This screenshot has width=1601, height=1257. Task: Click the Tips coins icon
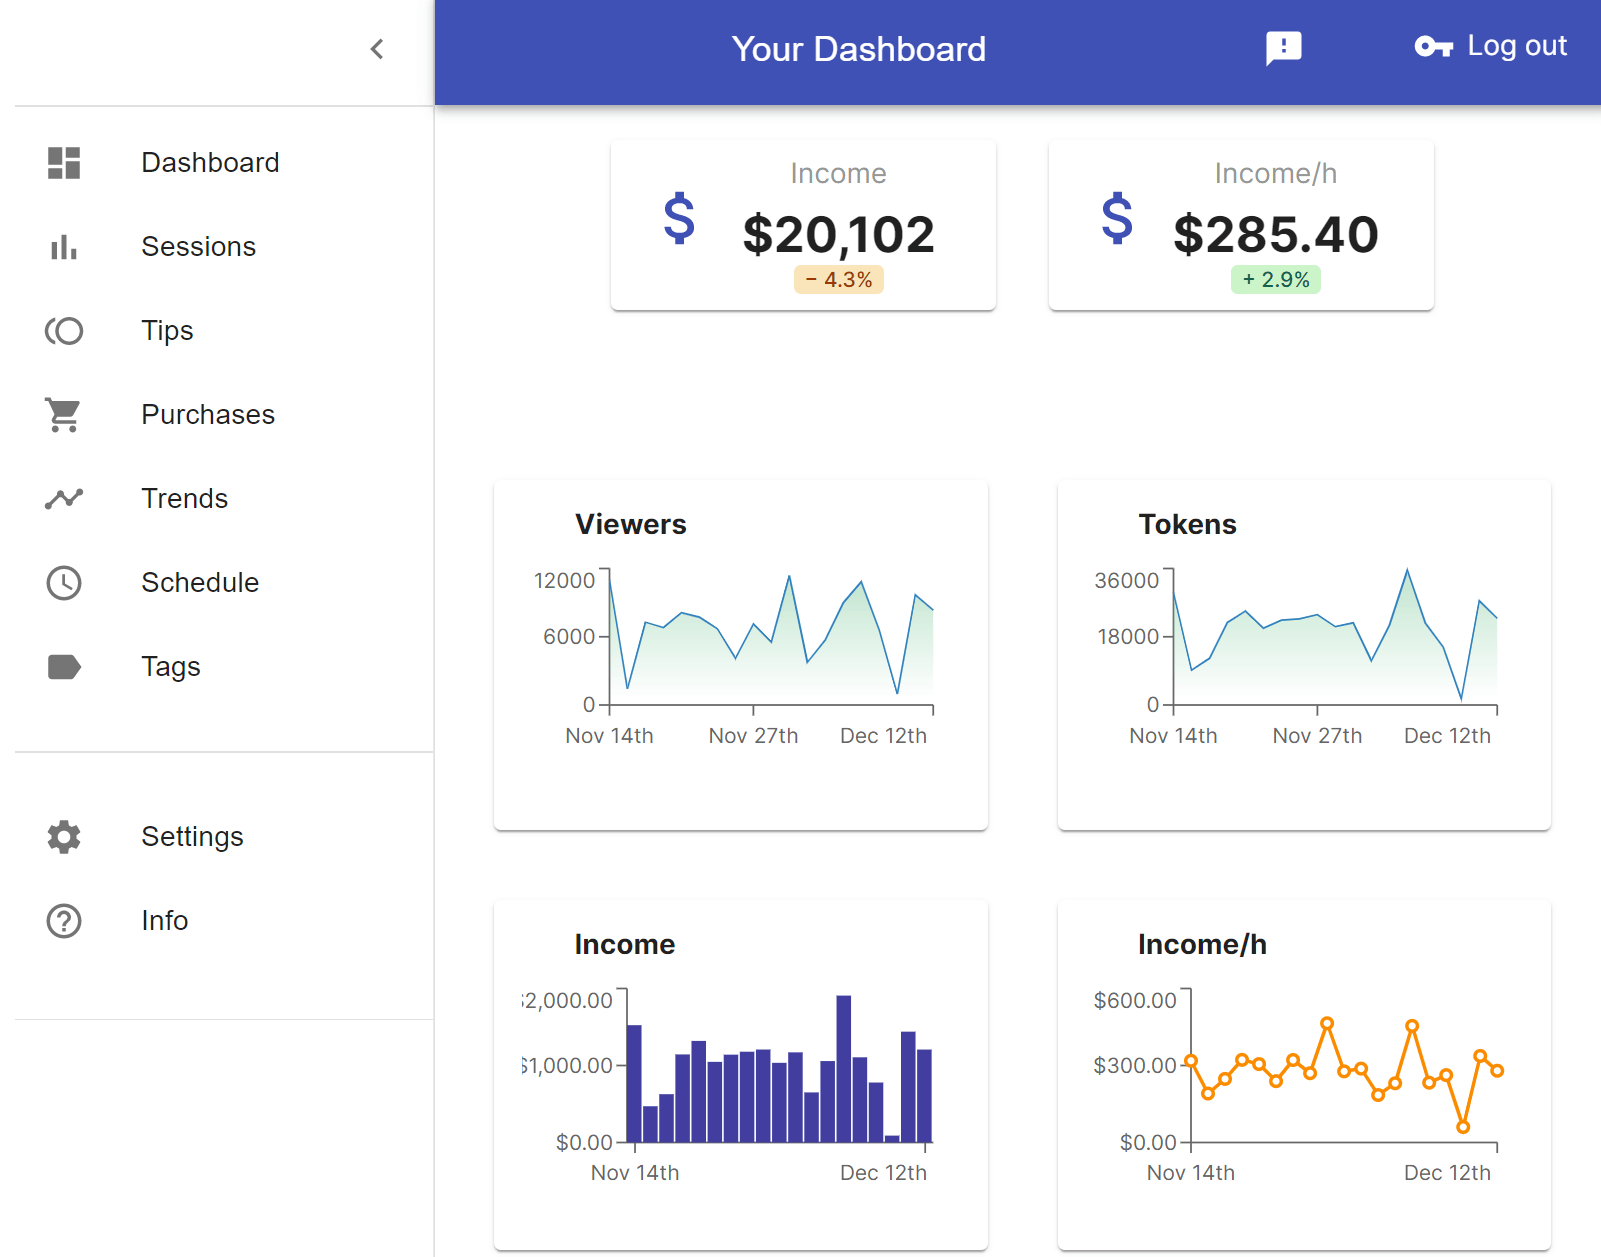coord(64,331)
